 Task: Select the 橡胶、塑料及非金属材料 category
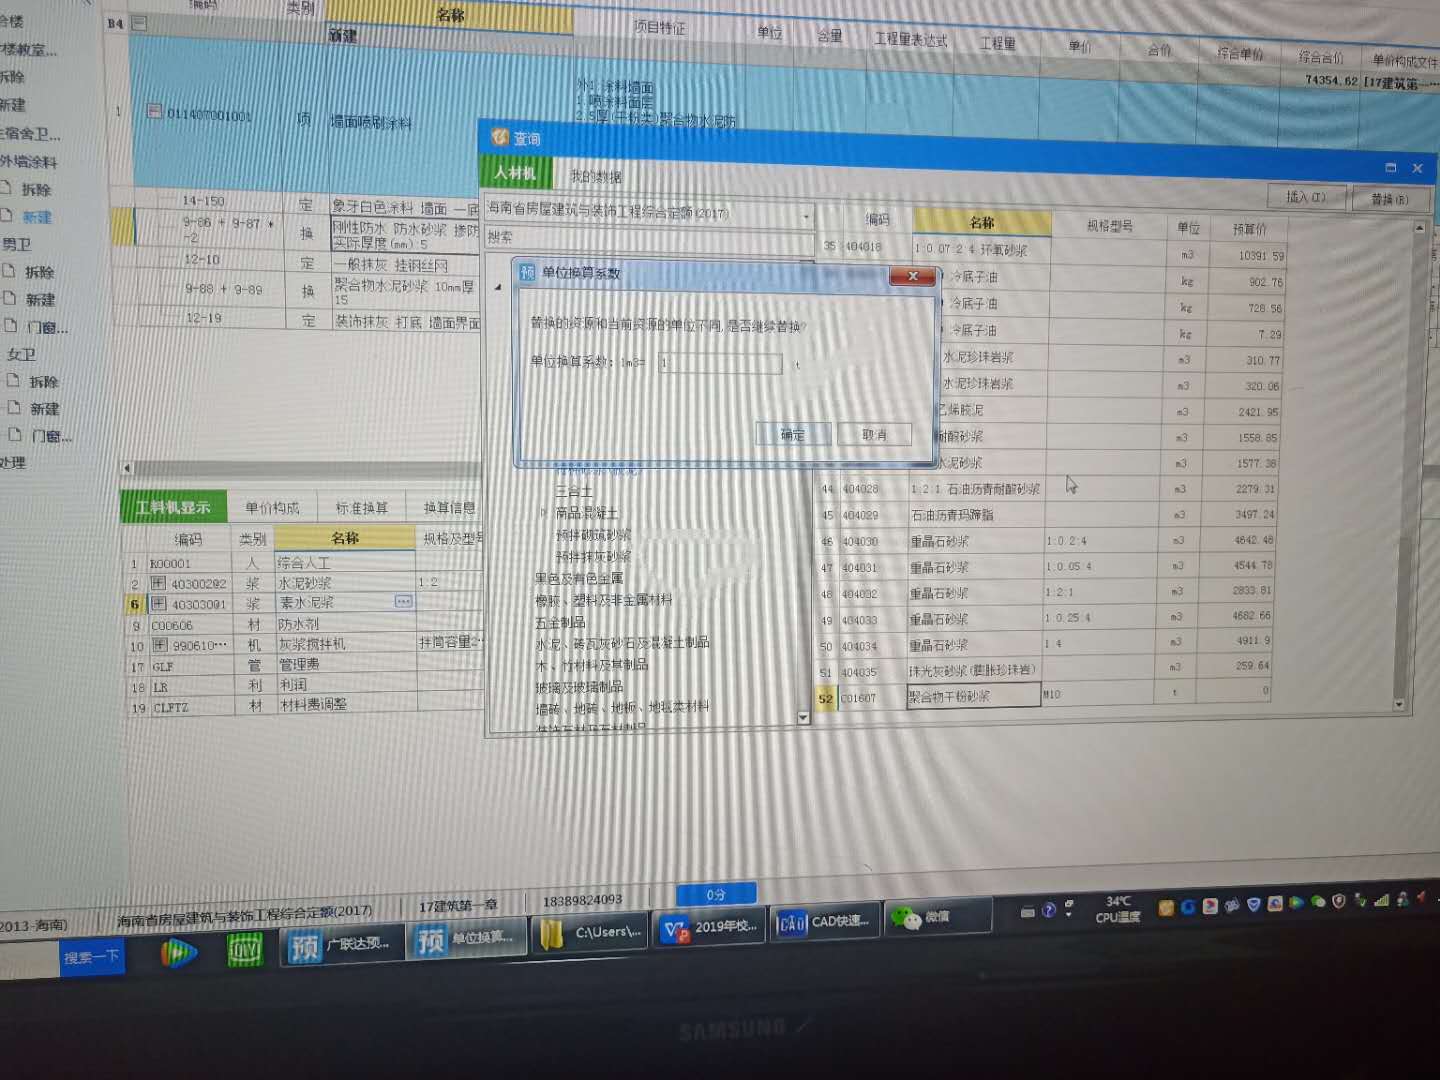click(603, 600)
